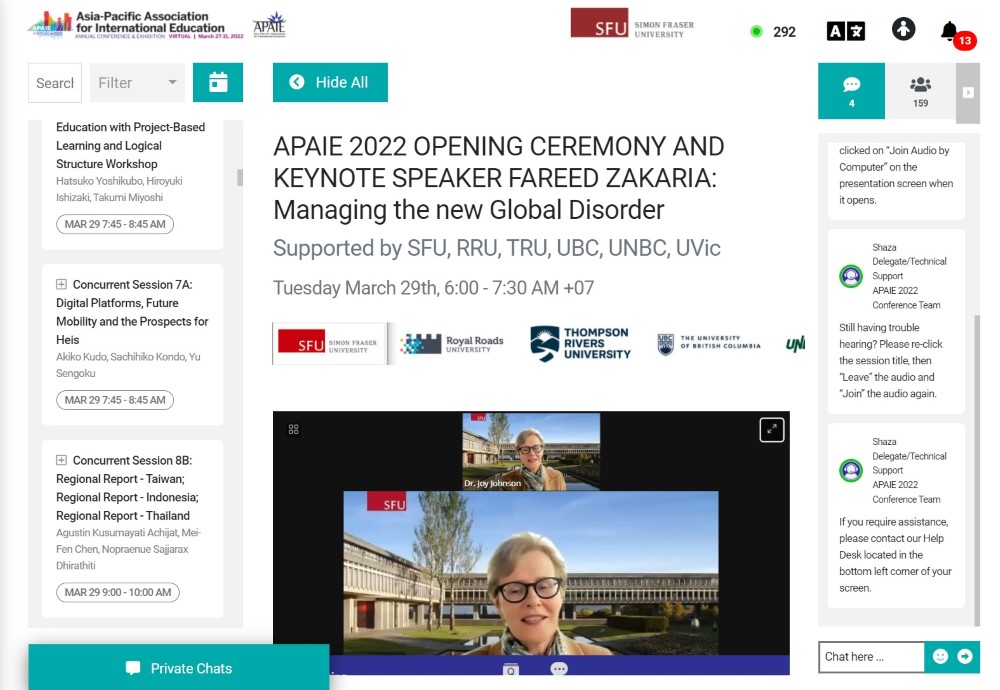Expand the video to fullscreen

tap(771, 429)
